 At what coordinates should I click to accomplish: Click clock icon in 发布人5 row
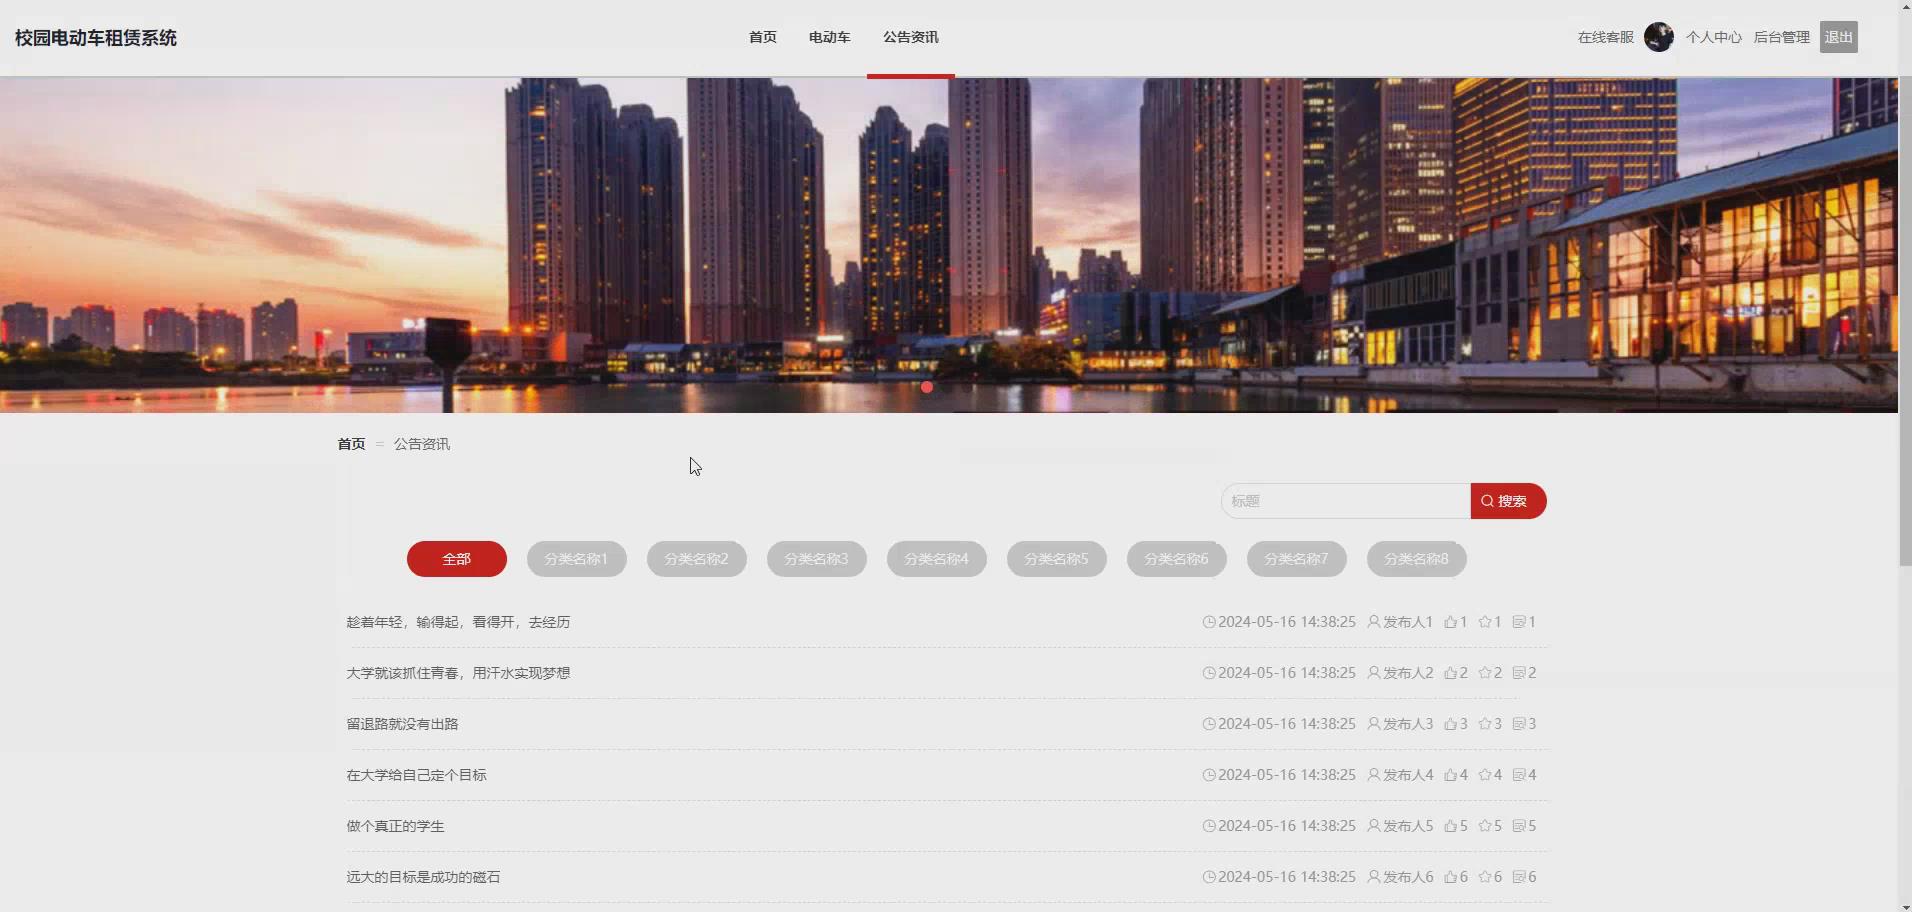point(1209,826)
